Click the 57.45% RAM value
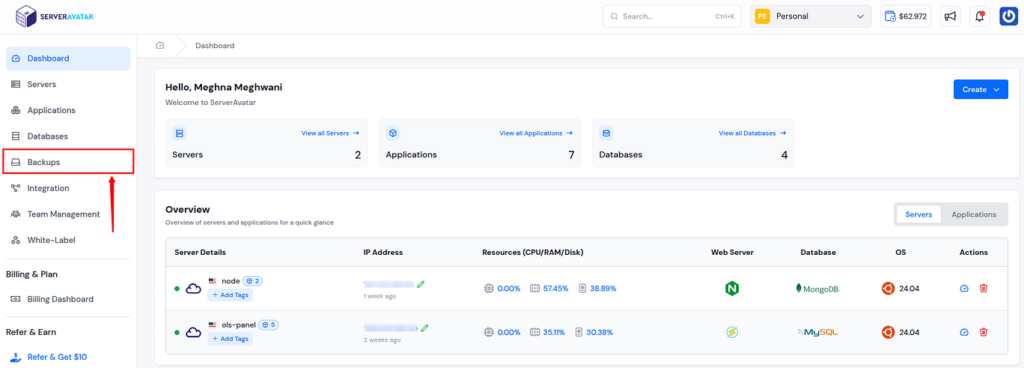This screenshot has width=1024, height=368. pyautogui.click(x=556, y=288)
